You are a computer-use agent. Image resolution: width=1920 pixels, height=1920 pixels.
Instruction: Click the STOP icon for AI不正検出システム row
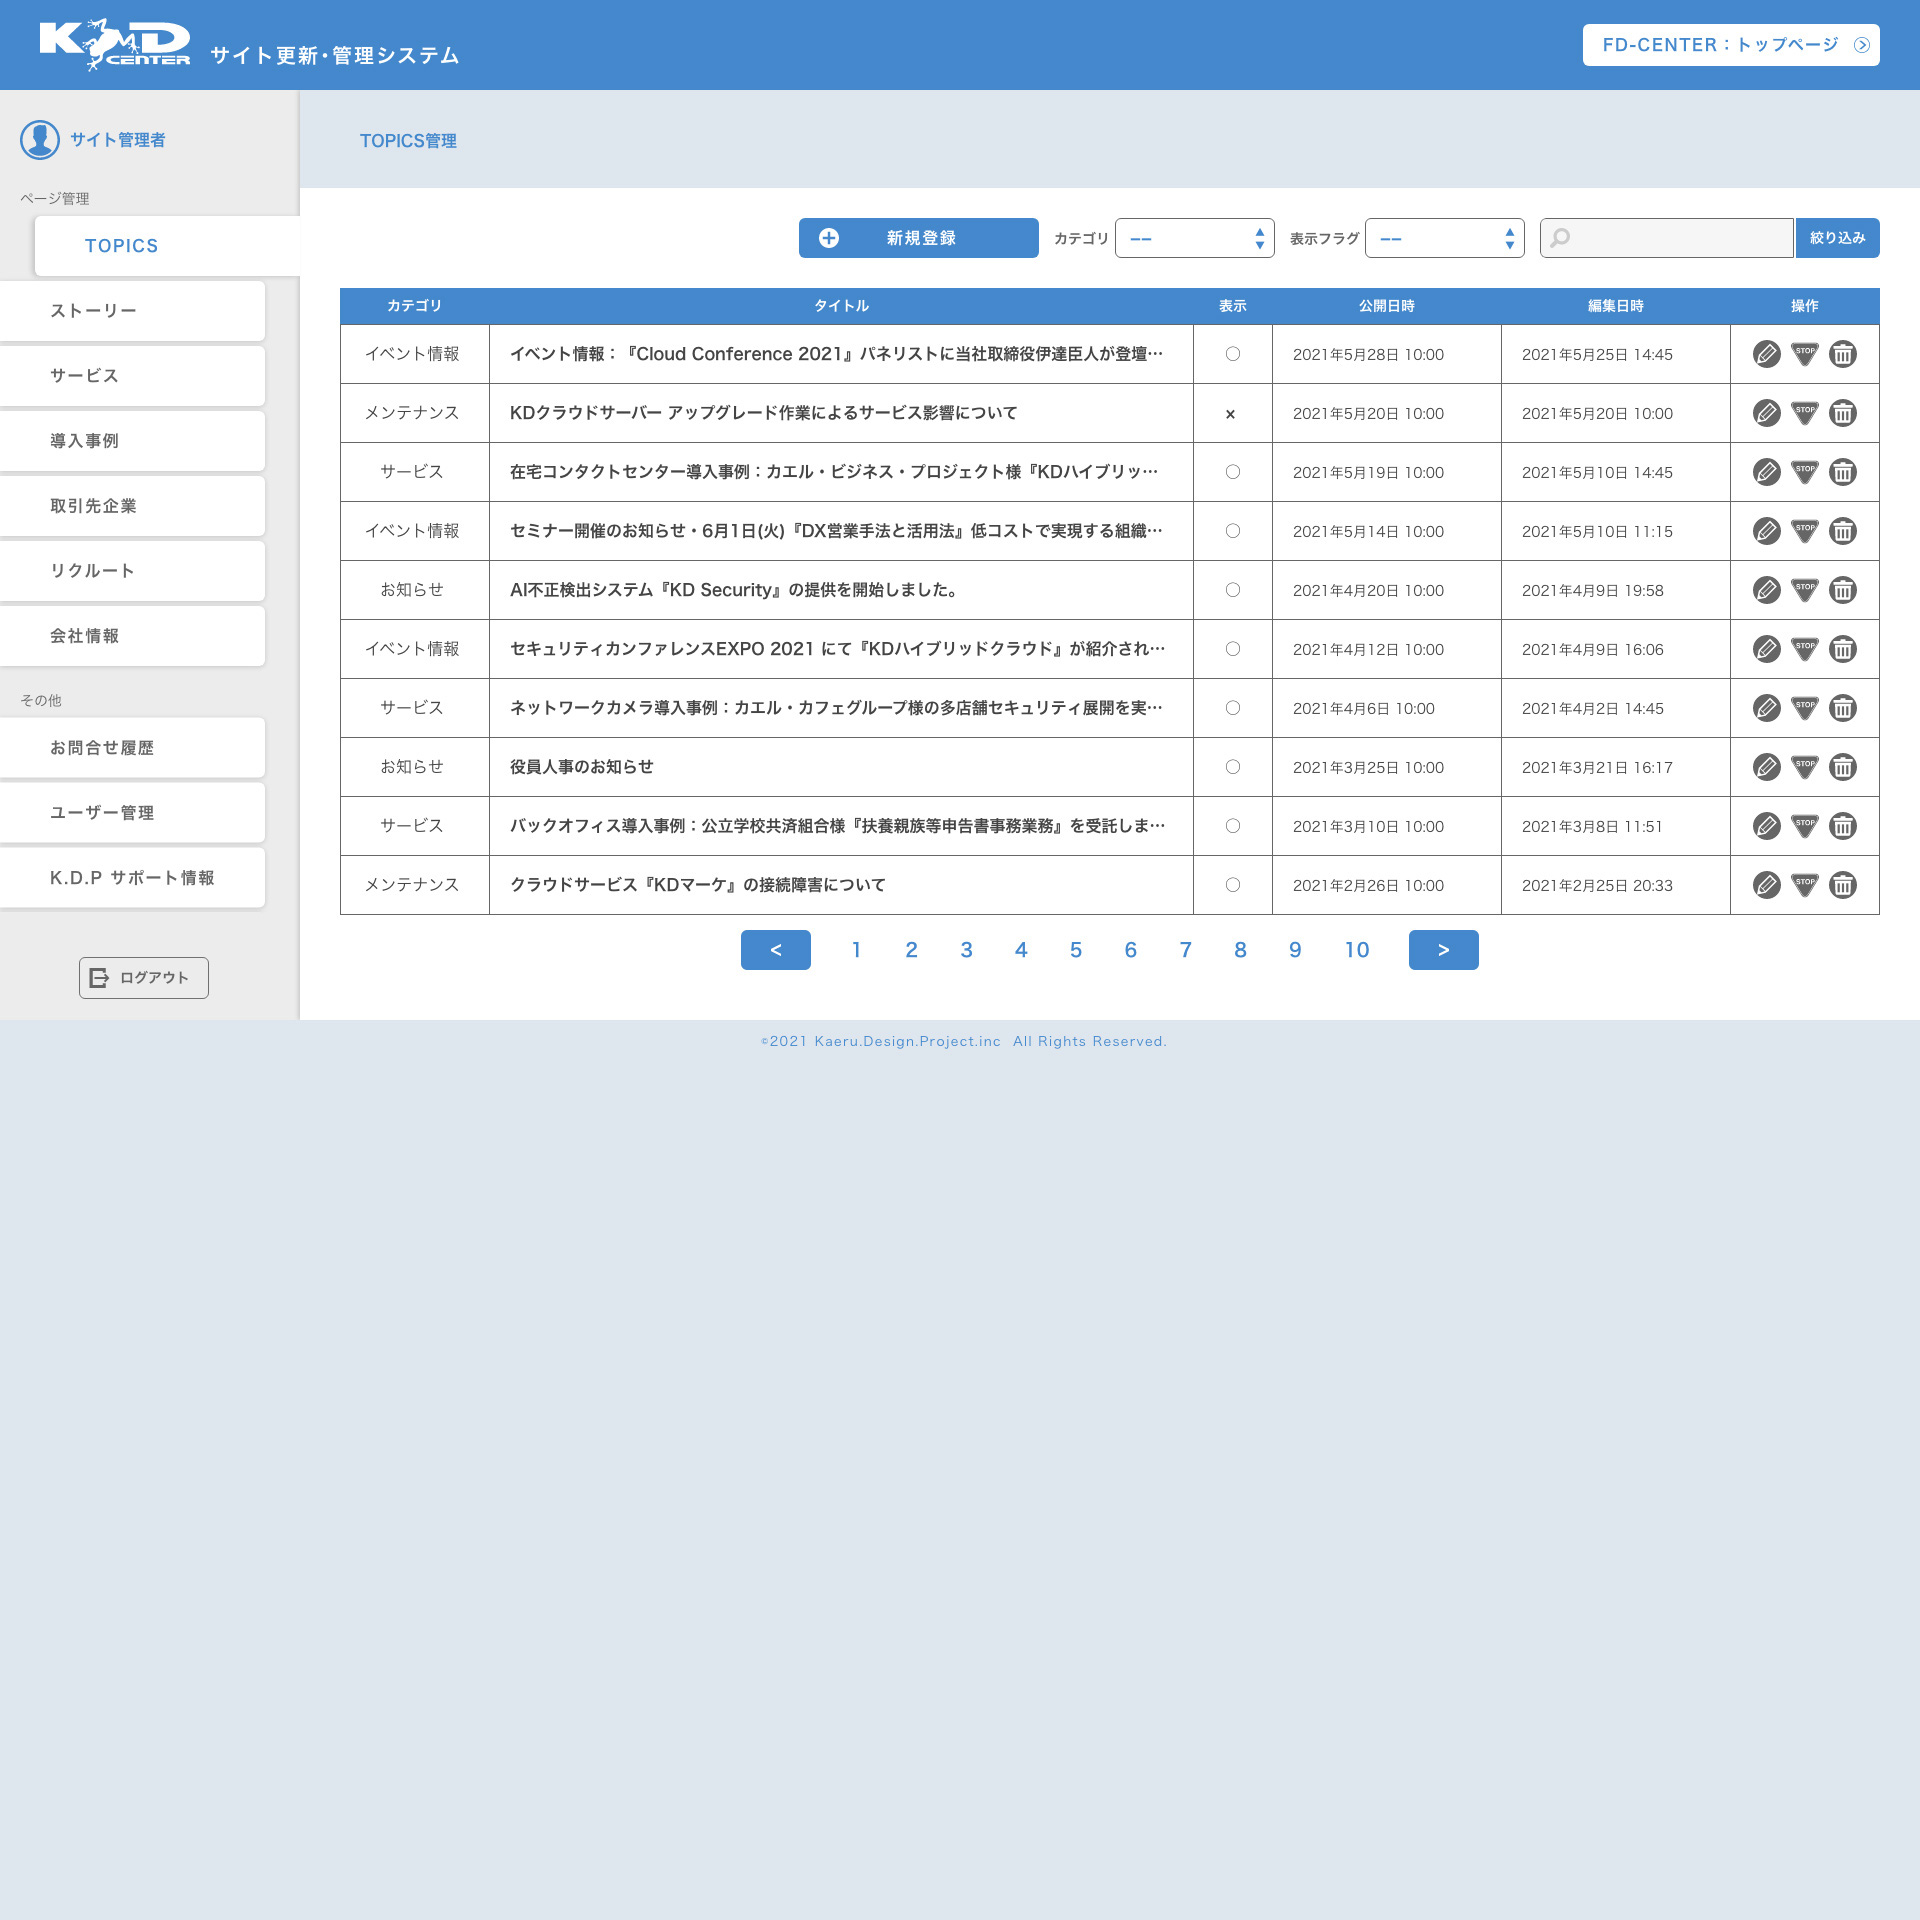coord(1805,590)
